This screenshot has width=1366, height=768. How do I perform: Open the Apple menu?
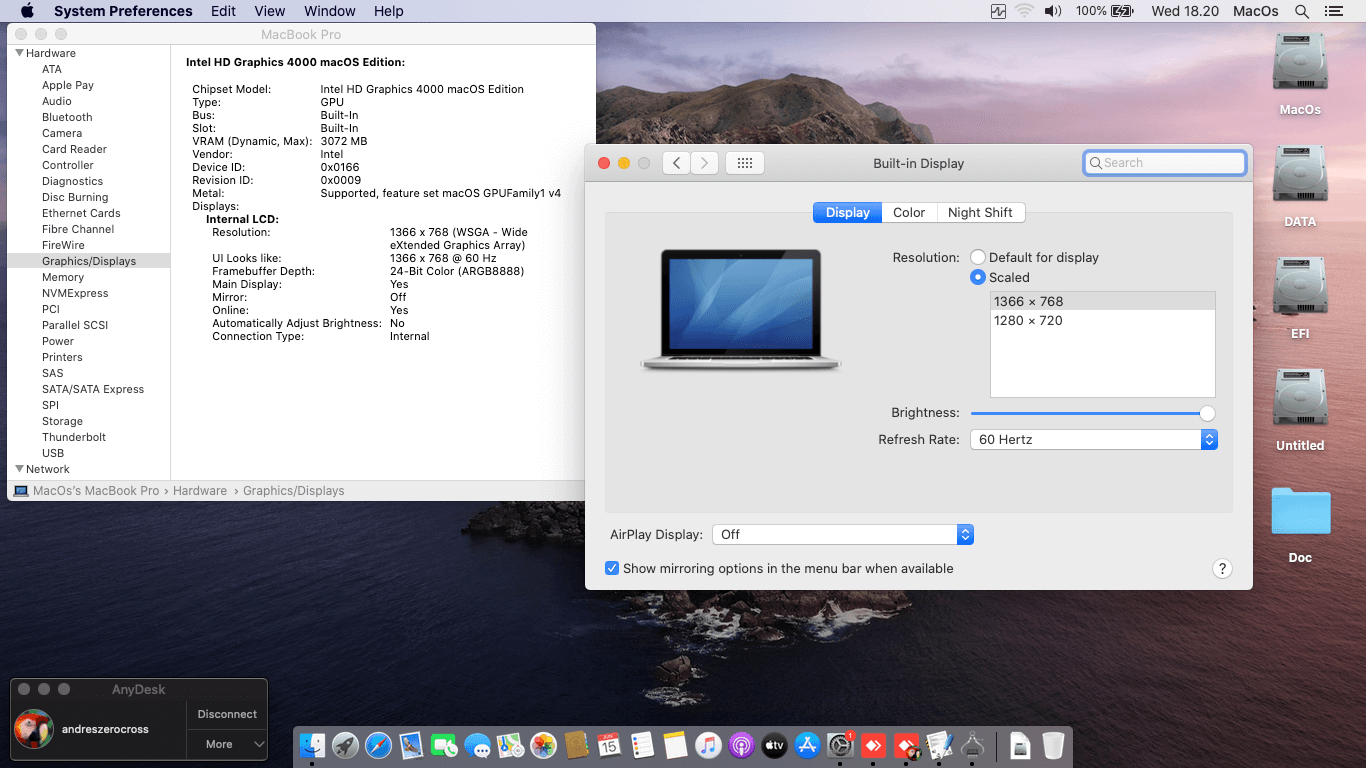click(27, 11)
